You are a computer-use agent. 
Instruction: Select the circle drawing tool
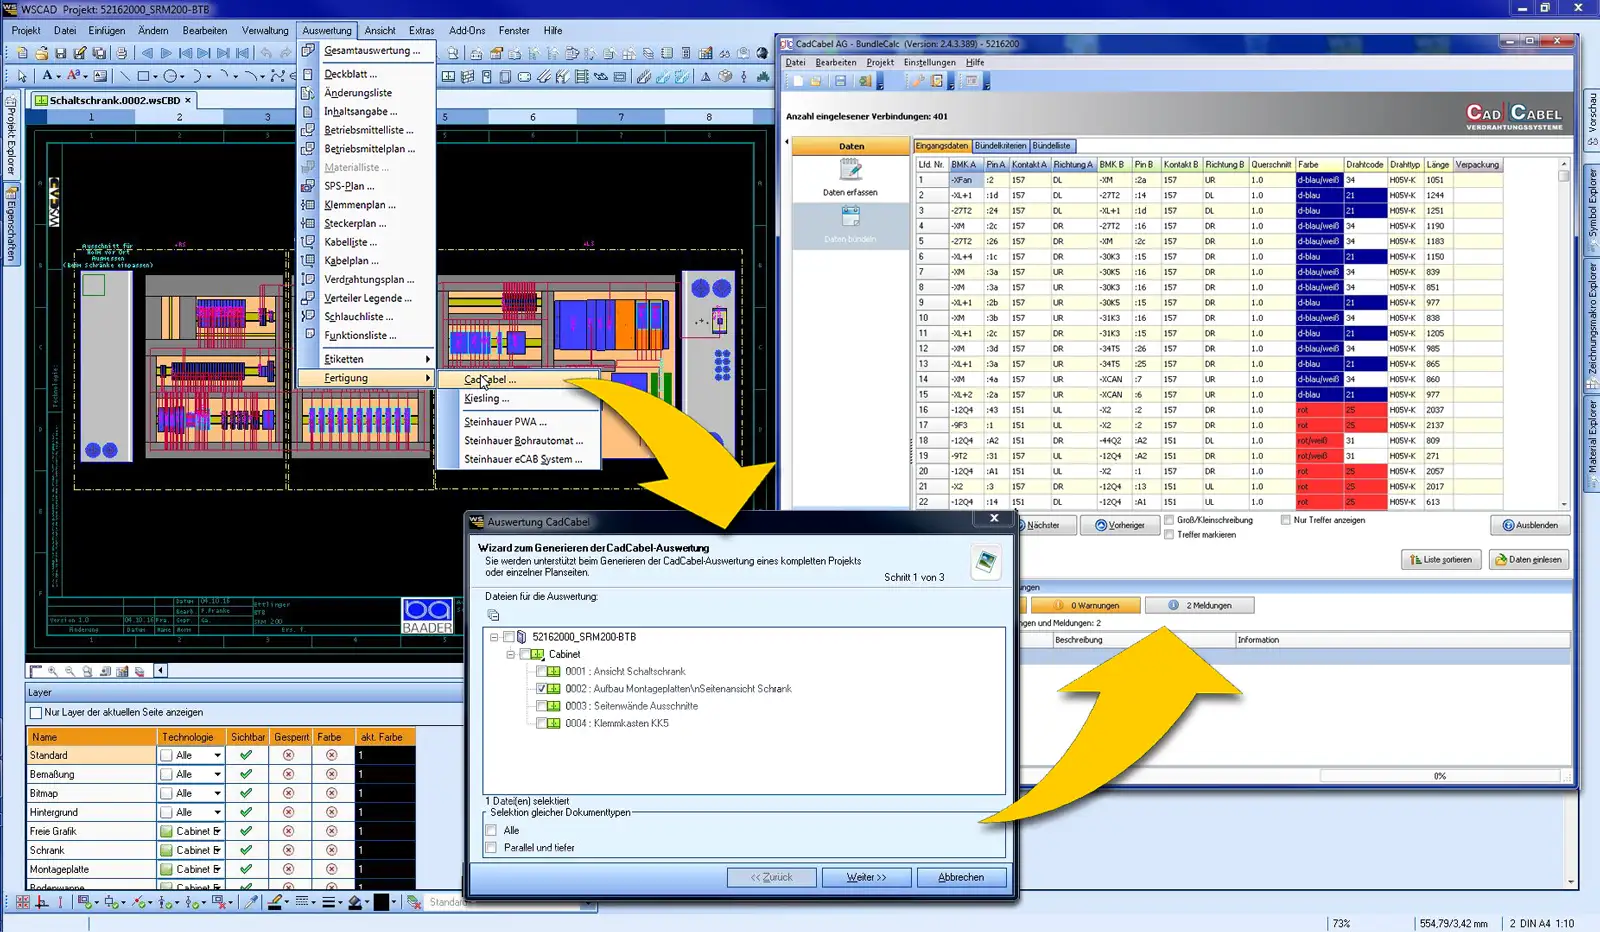(x=170, y=76)
